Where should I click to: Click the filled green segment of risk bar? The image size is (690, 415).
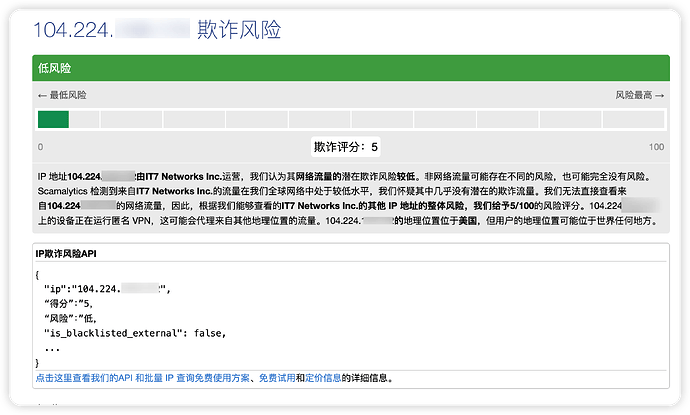(53, 119)
